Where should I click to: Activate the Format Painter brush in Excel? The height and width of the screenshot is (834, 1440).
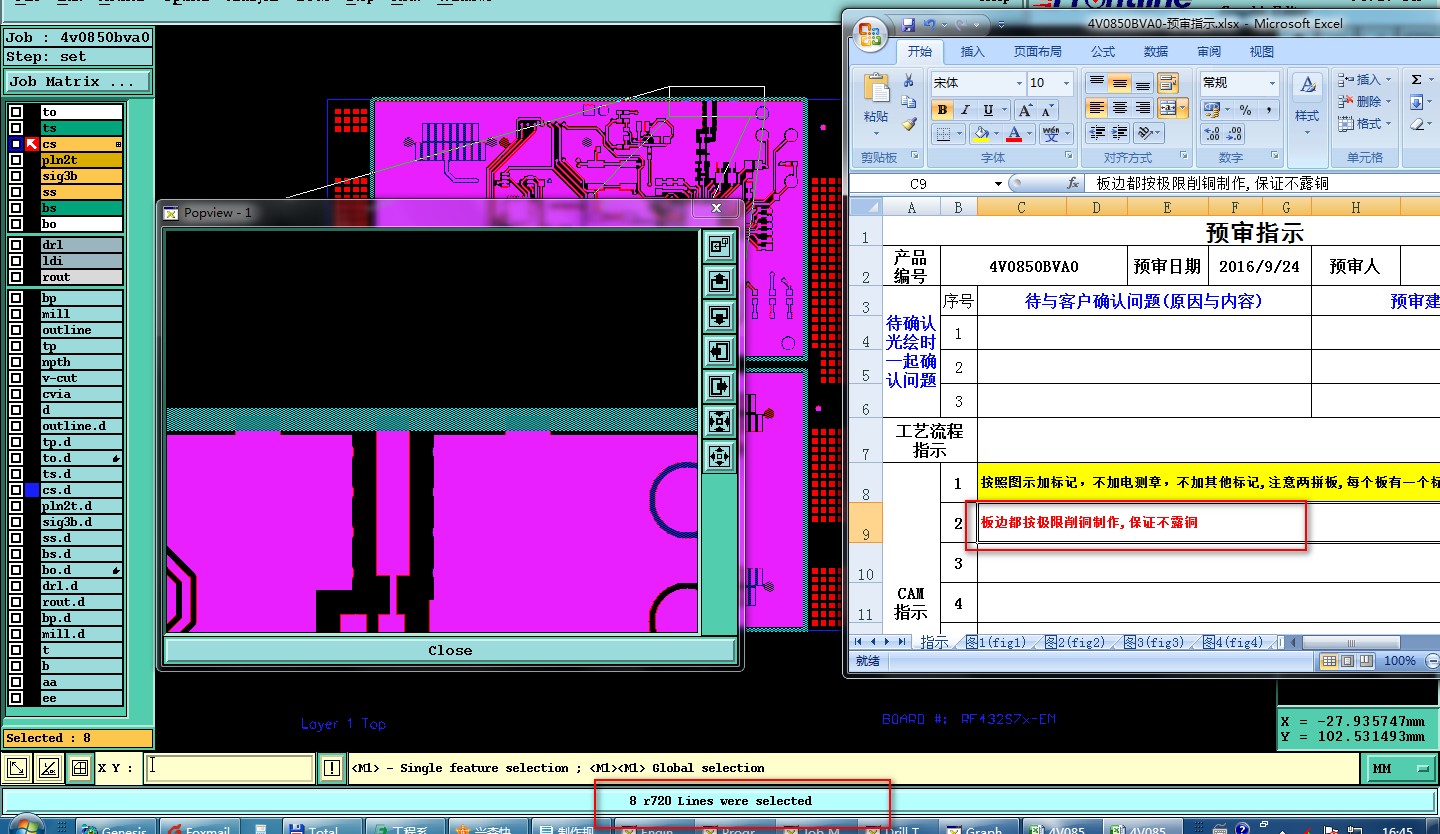(x=909, y=124)
